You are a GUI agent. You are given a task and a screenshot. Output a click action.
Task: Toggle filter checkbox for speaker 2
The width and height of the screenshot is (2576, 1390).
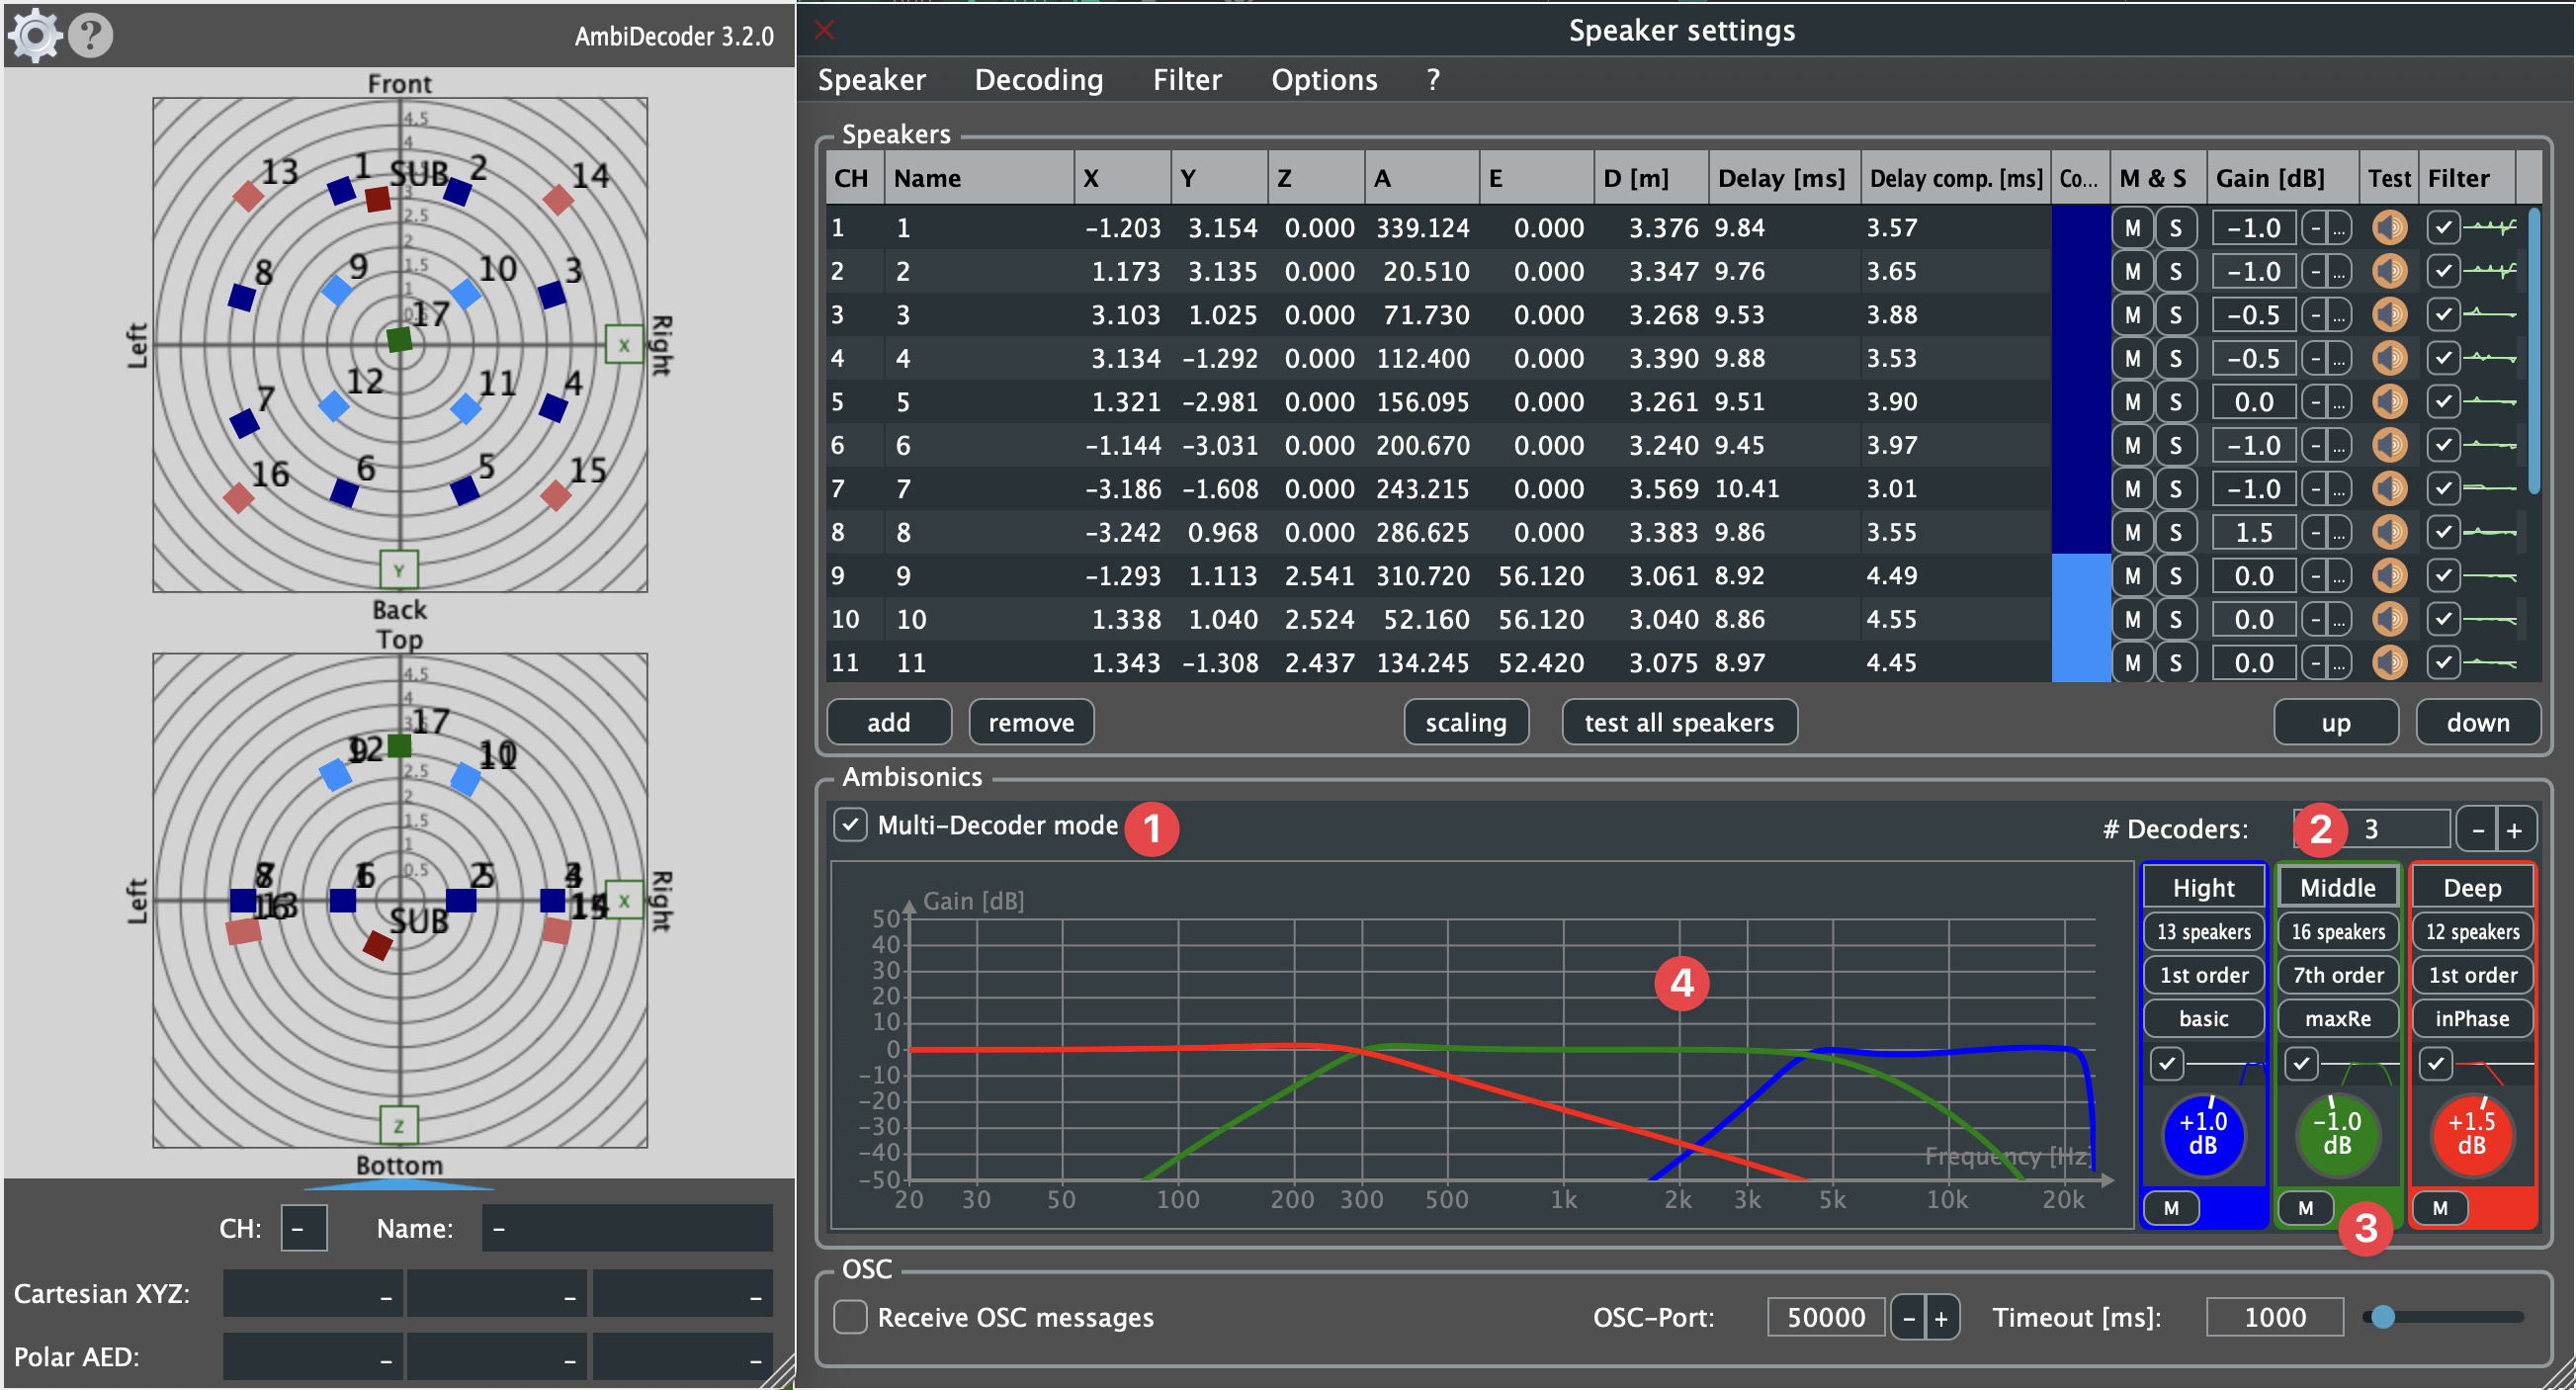(x=2443, y=271)
